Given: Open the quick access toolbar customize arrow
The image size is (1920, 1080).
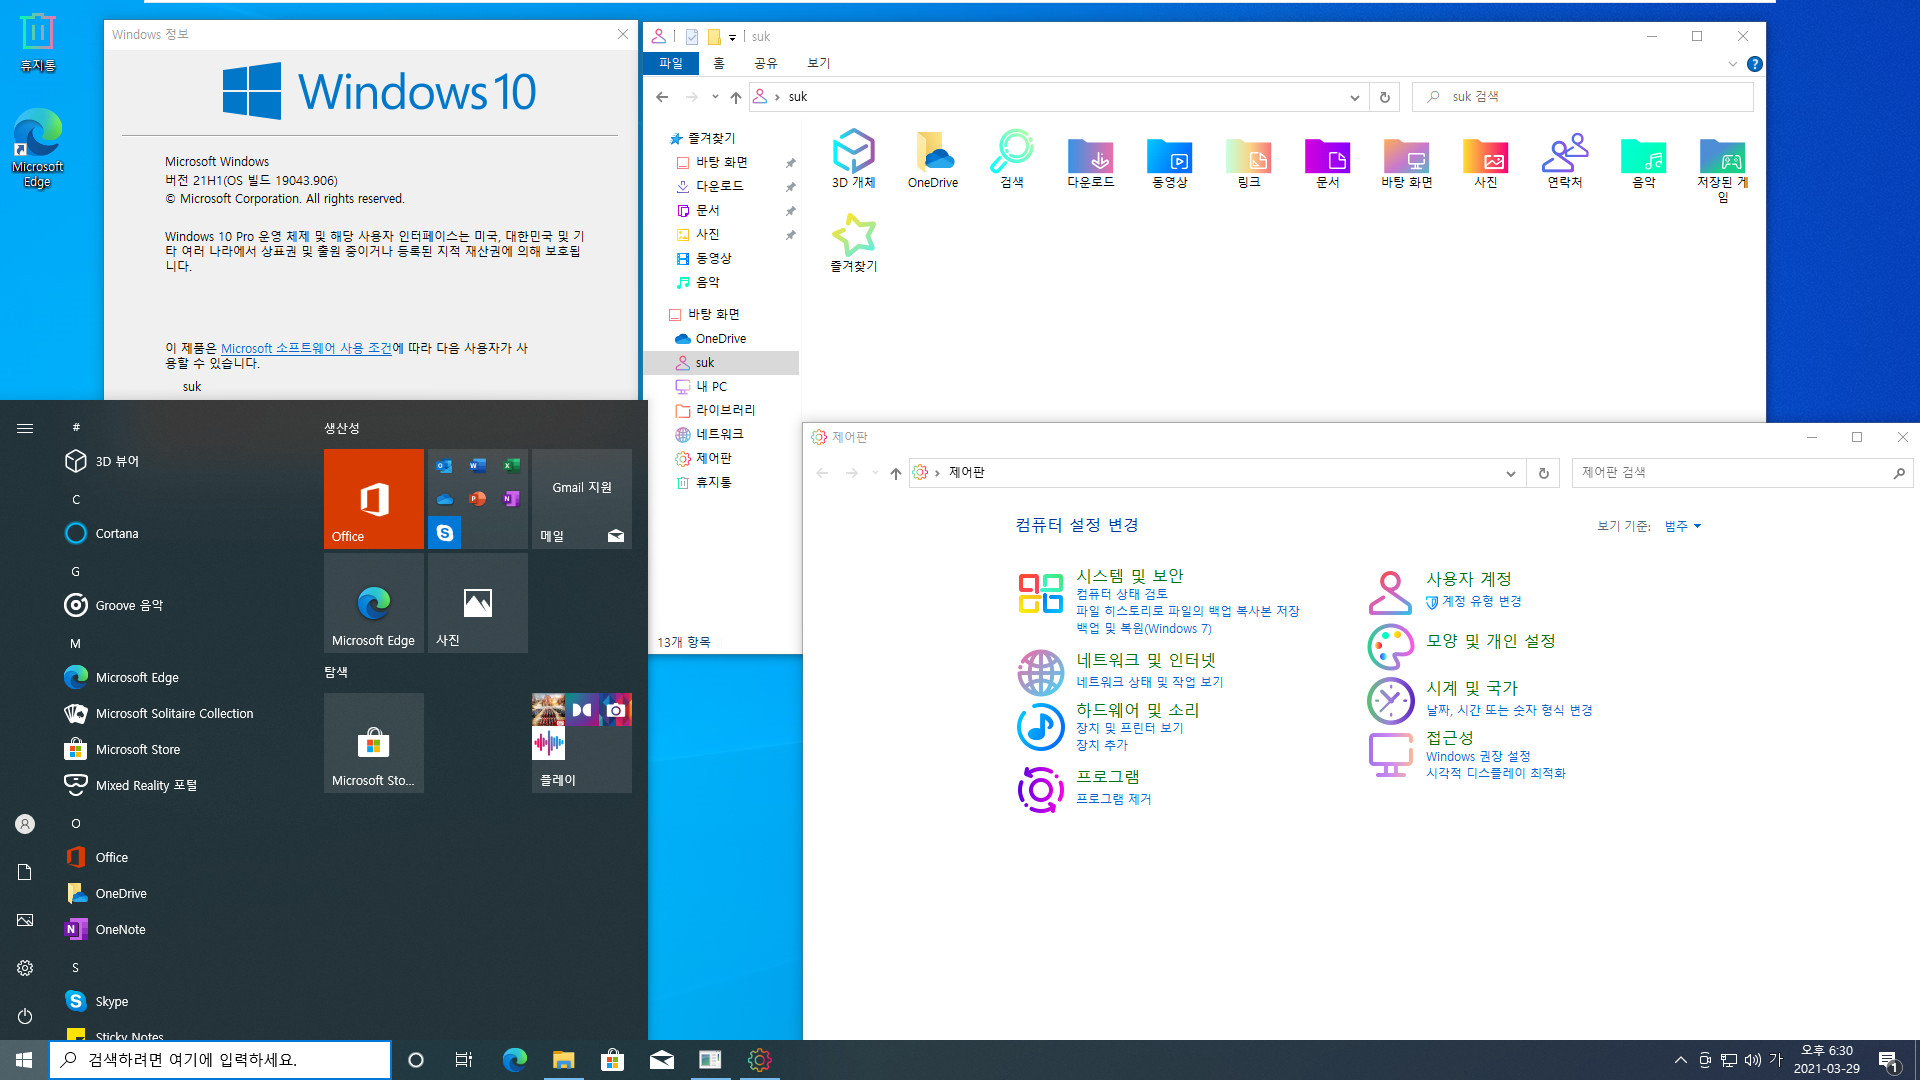Looking at the screenshot, I should pos(732,37).
